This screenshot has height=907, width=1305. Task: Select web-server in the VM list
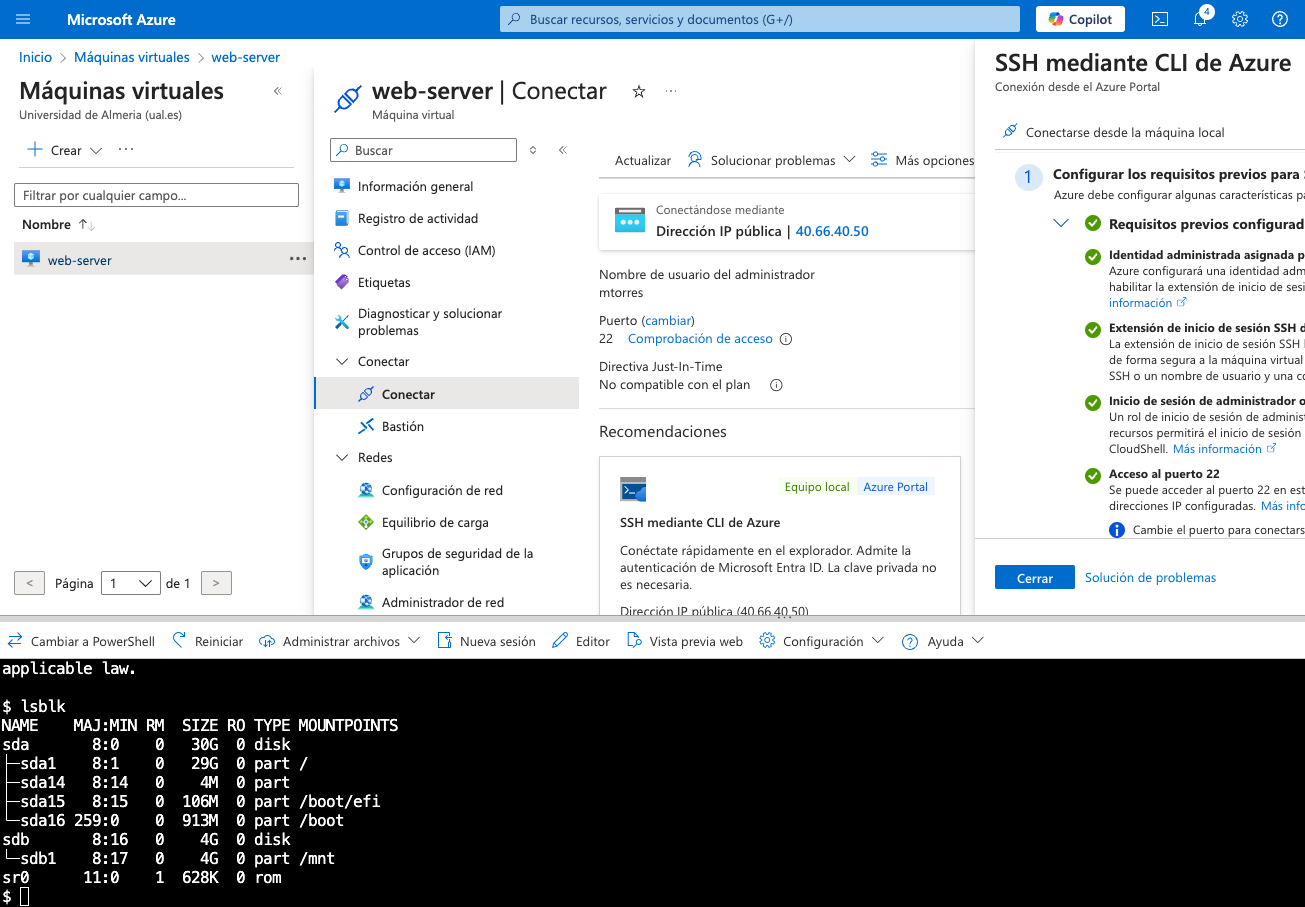80,260
